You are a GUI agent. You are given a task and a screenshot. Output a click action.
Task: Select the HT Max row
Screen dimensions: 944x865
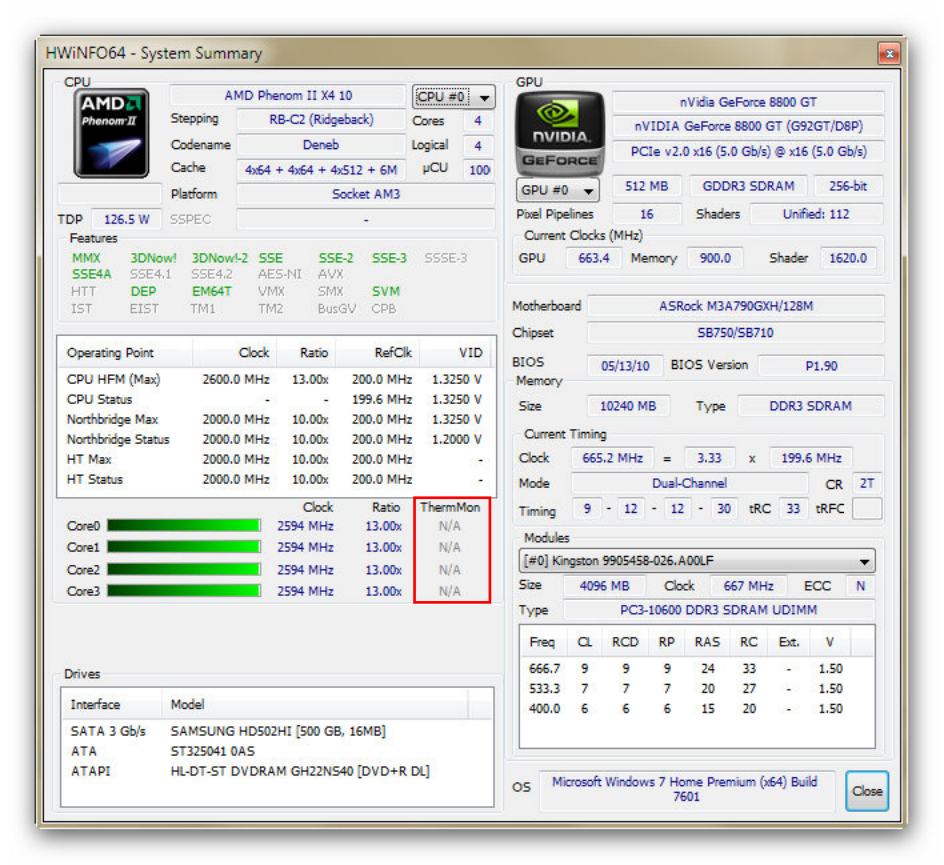click(x=275, y=459)
